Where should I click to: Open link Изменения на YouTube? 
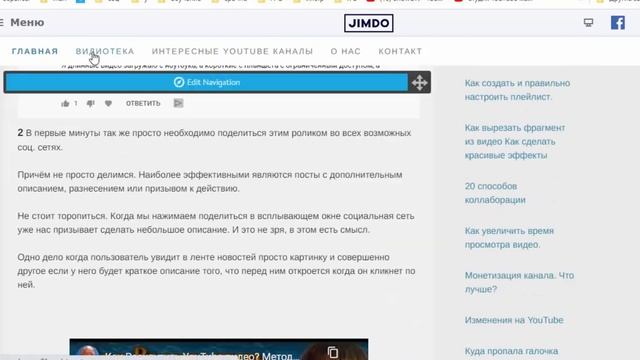(514, 320)
